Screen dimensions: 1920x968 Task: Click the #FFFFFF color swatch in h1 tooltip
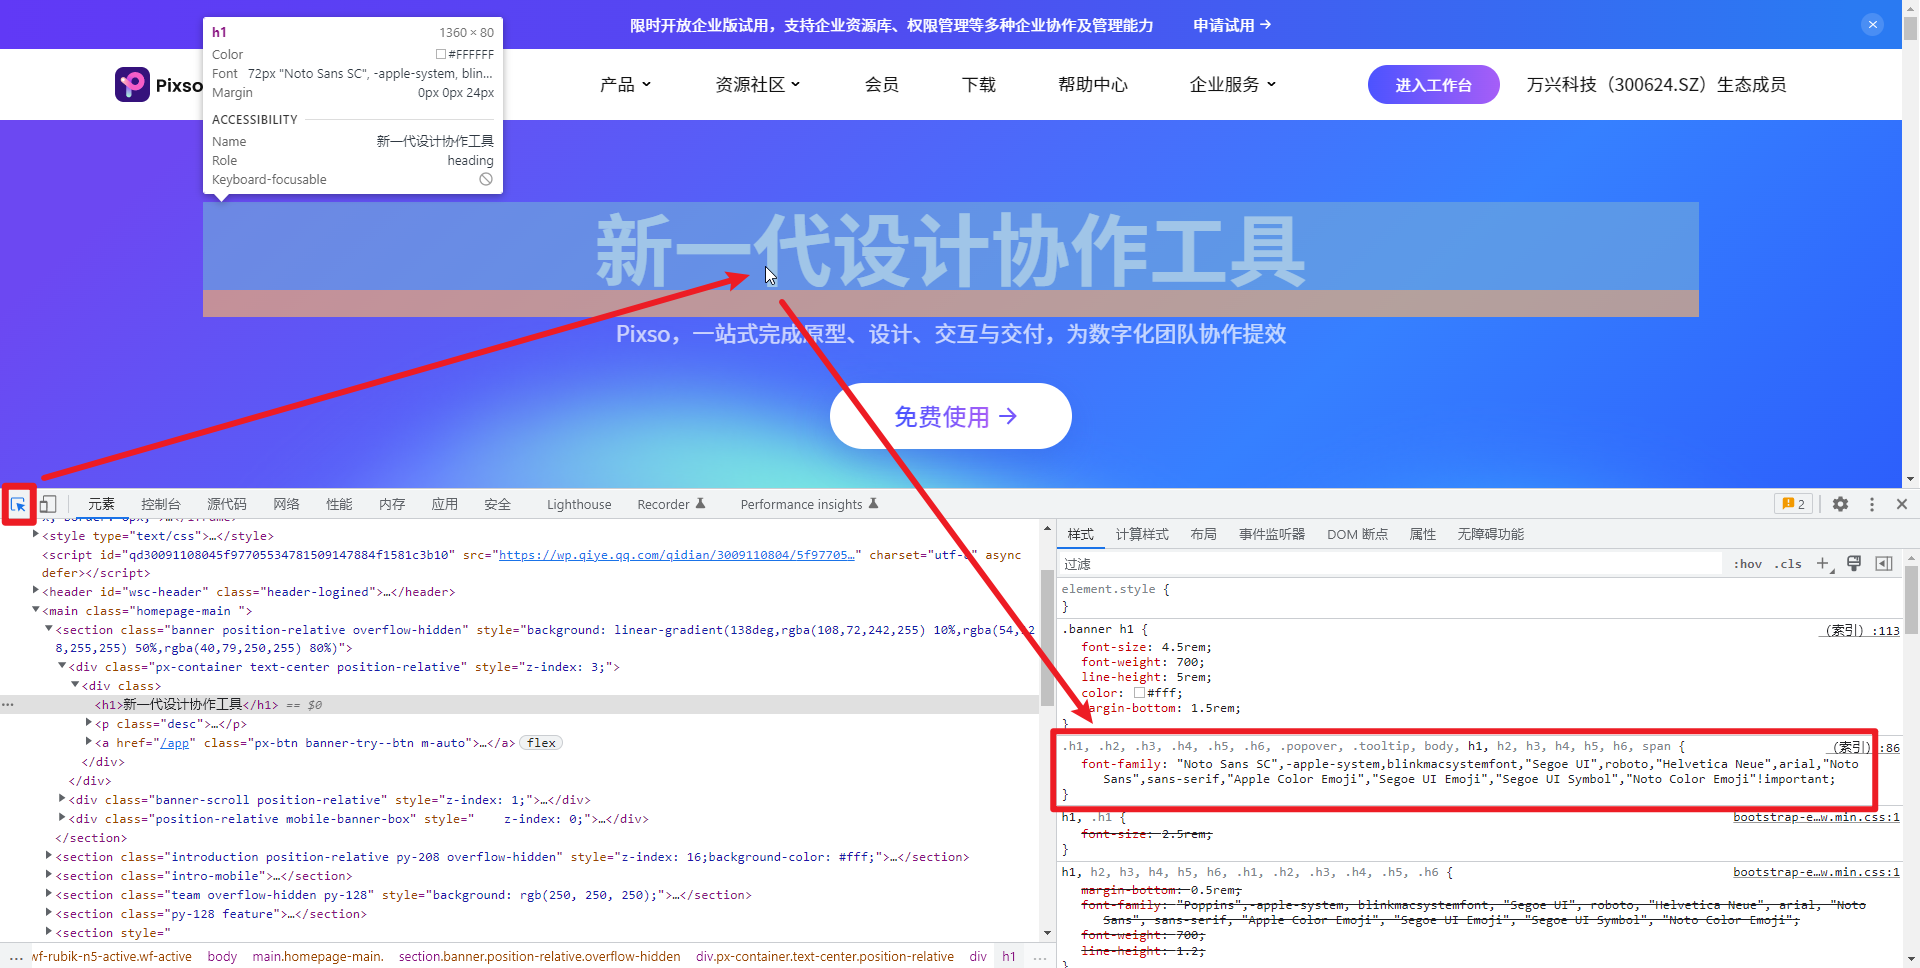click(x=441, y=55)
